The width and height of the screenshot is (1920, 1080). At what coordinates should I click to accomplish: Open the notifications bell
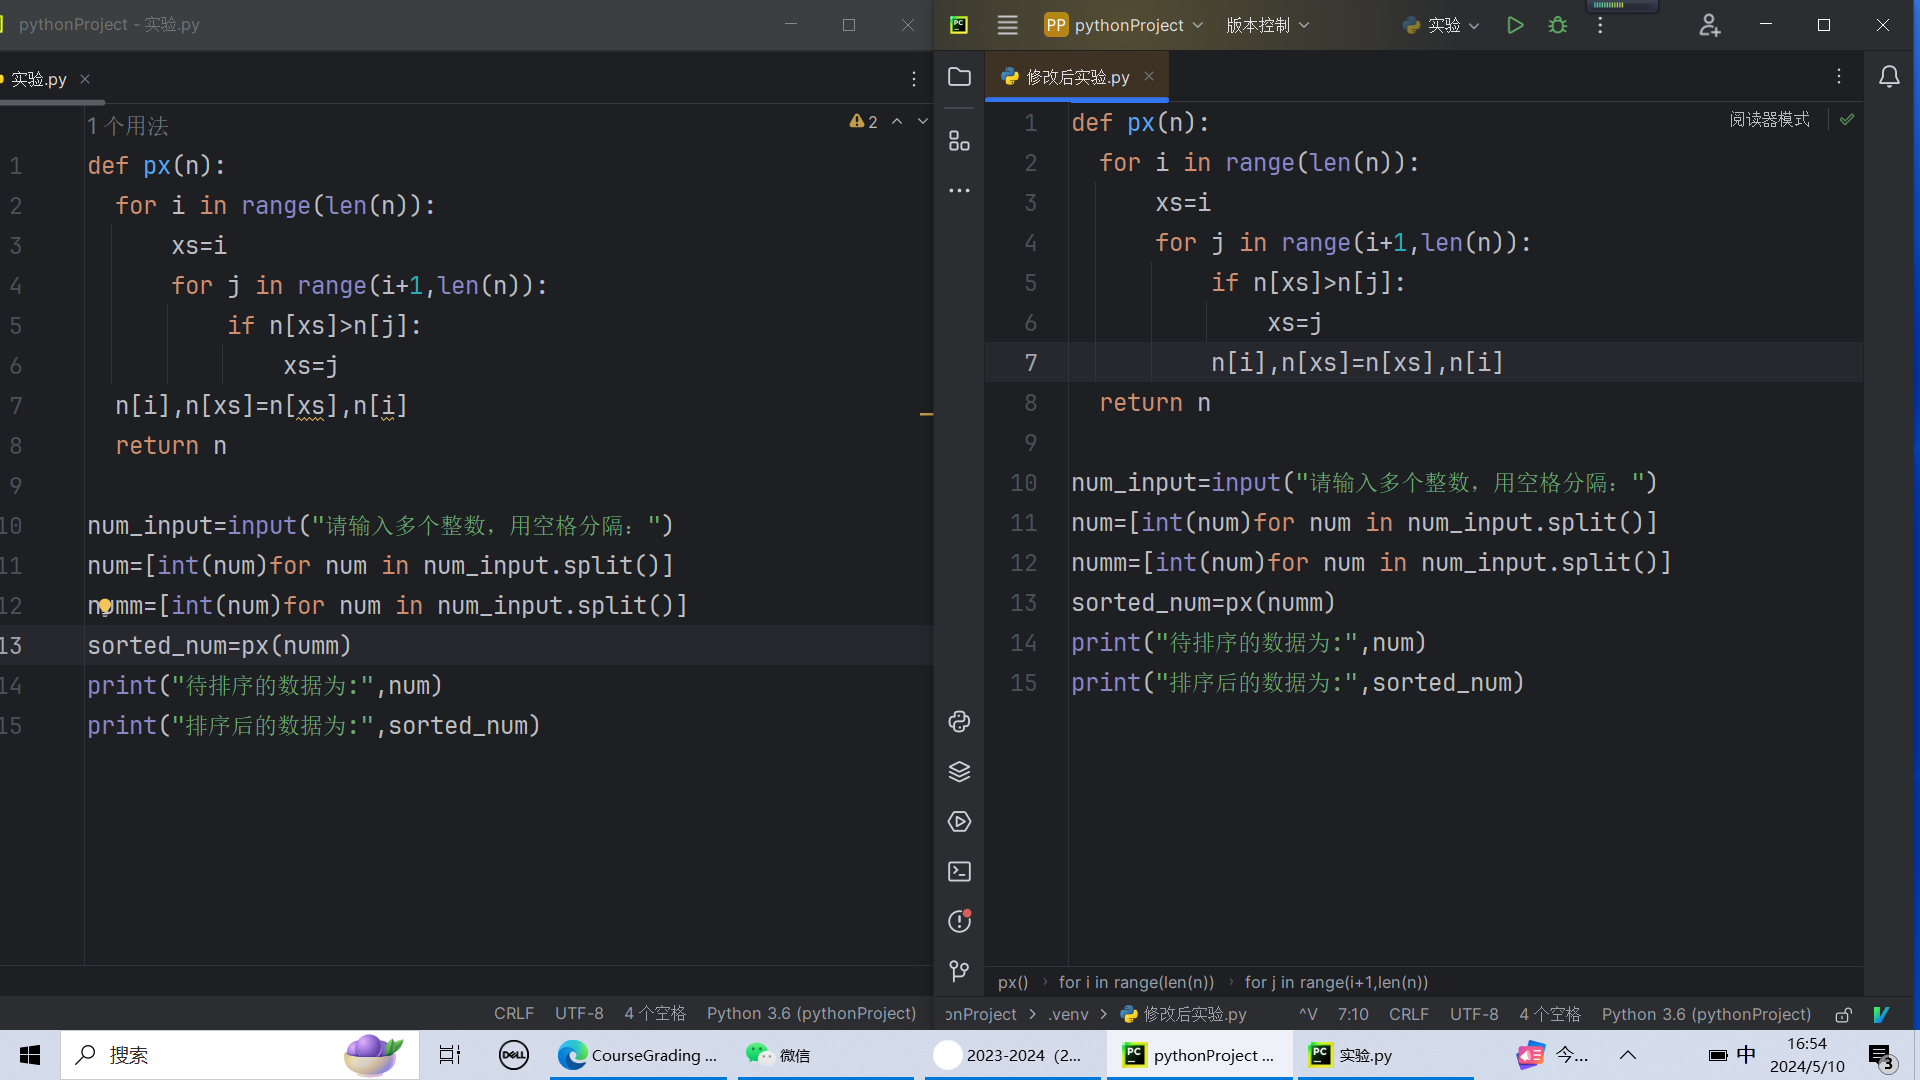[x=1889, y=77]
